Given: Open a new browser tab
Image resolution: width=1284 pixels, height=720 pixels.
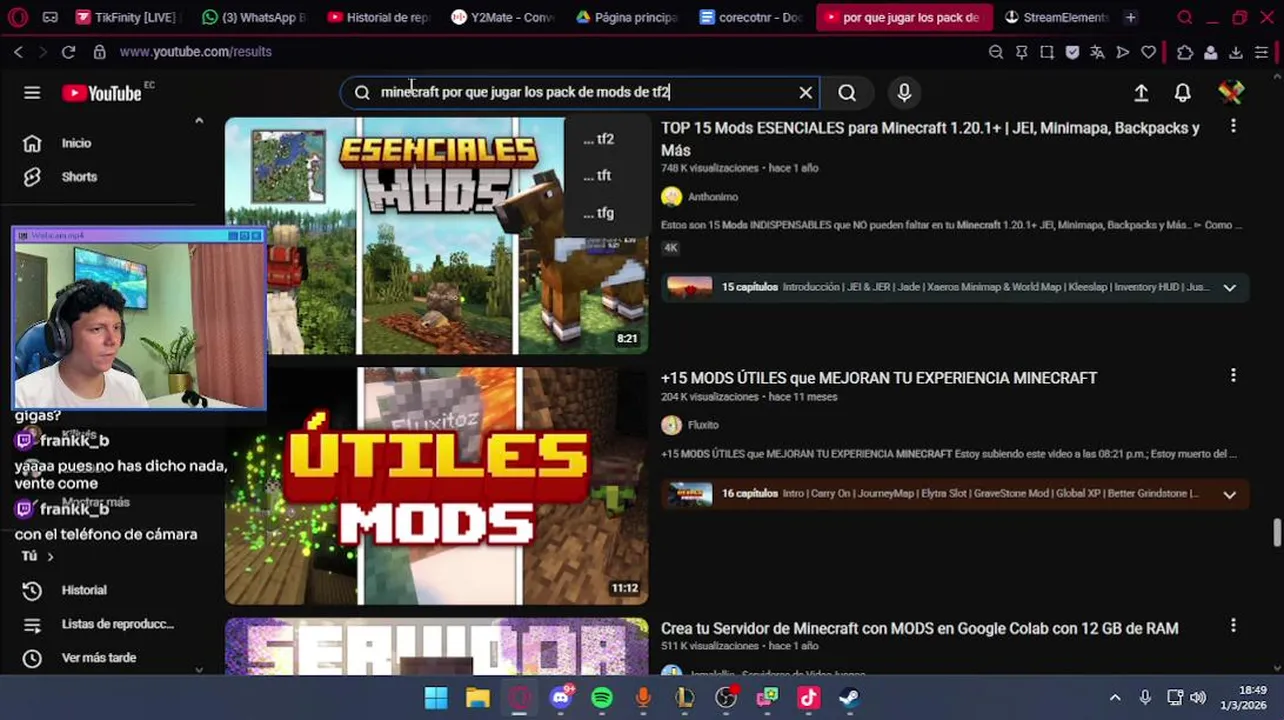Looking at the screenshot, I should (x=1130, y=17).
